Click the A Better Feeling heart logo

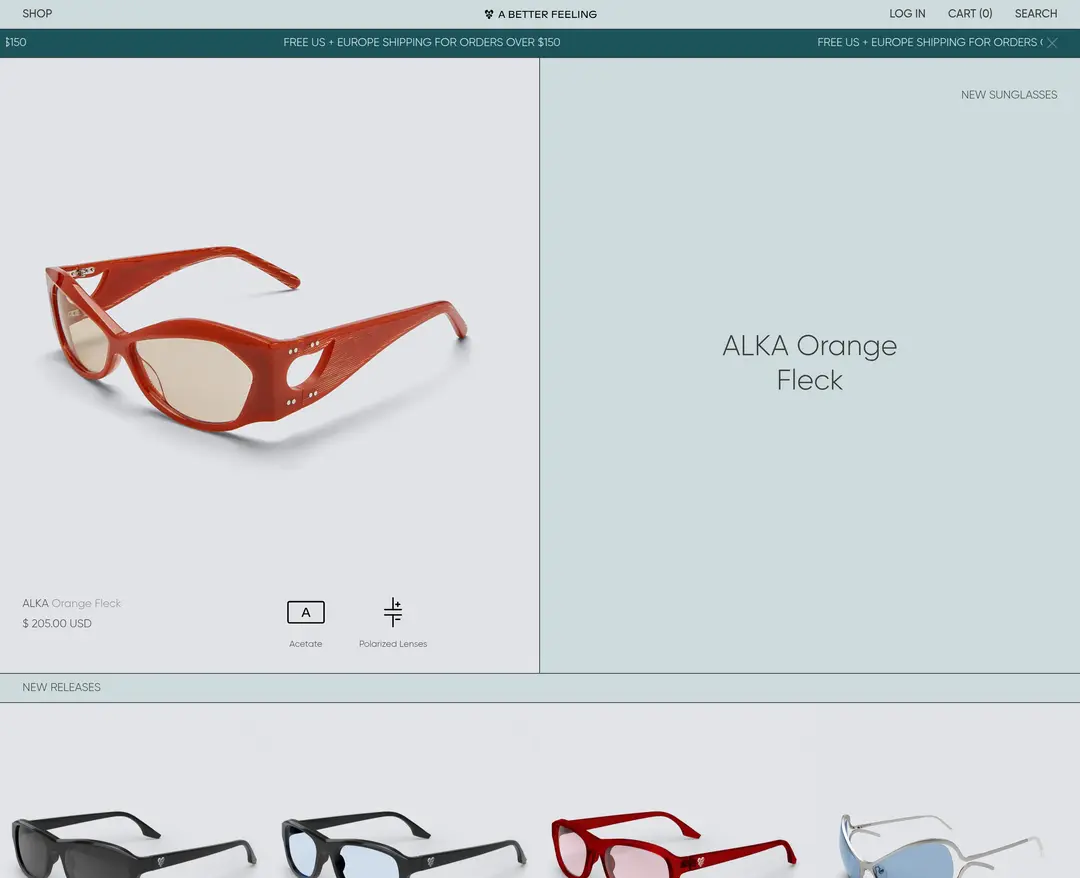(x=488, y=14)
